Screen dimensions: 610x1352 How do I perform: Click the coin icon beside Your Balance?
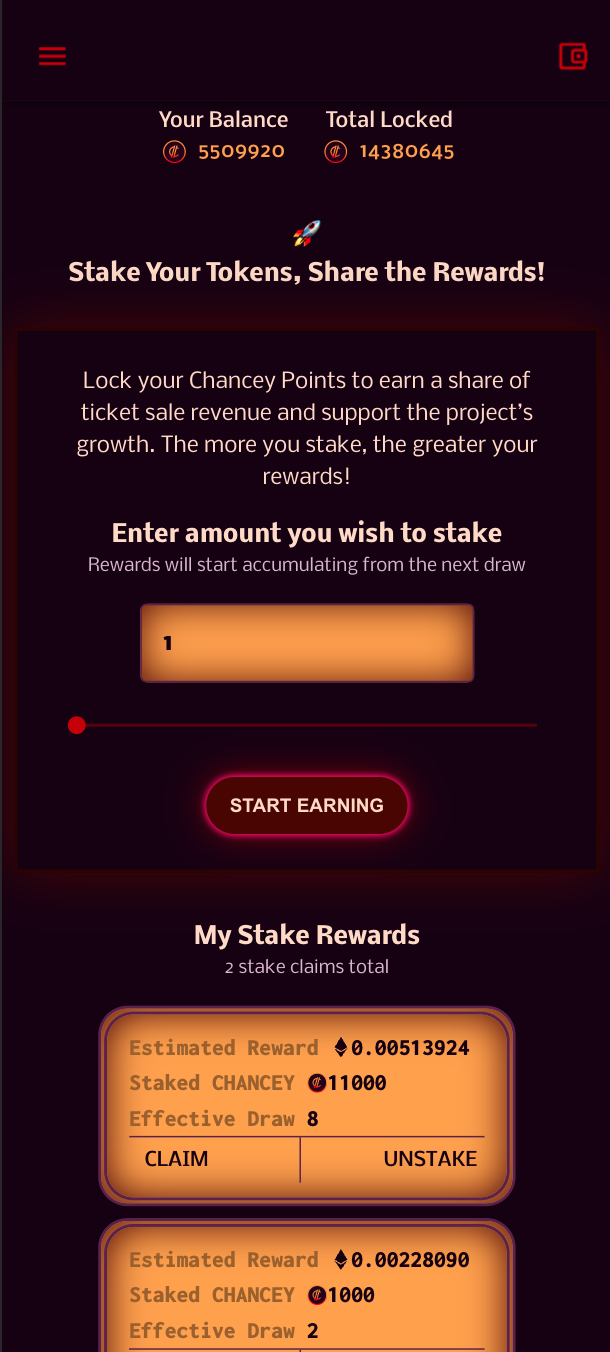(174, 152)
